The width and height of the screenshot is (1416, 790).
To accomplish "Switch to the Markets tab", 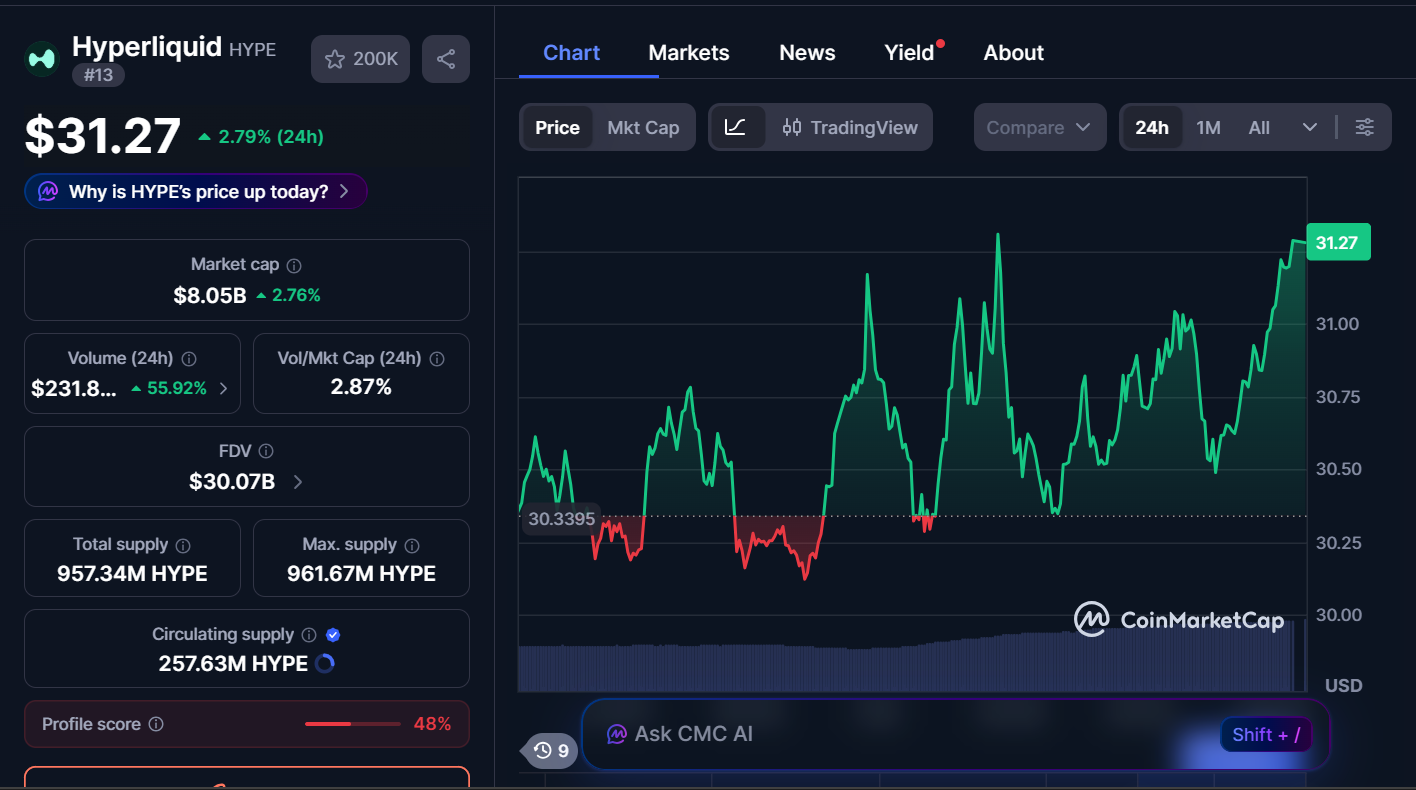I will coord(689,52).
